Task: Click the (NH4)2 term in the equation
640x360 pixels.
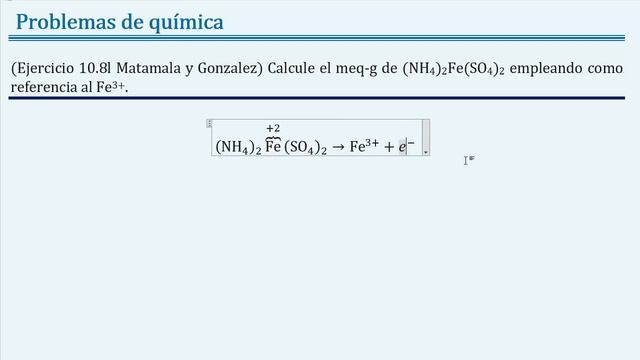Action: click(x=238, y=147)
